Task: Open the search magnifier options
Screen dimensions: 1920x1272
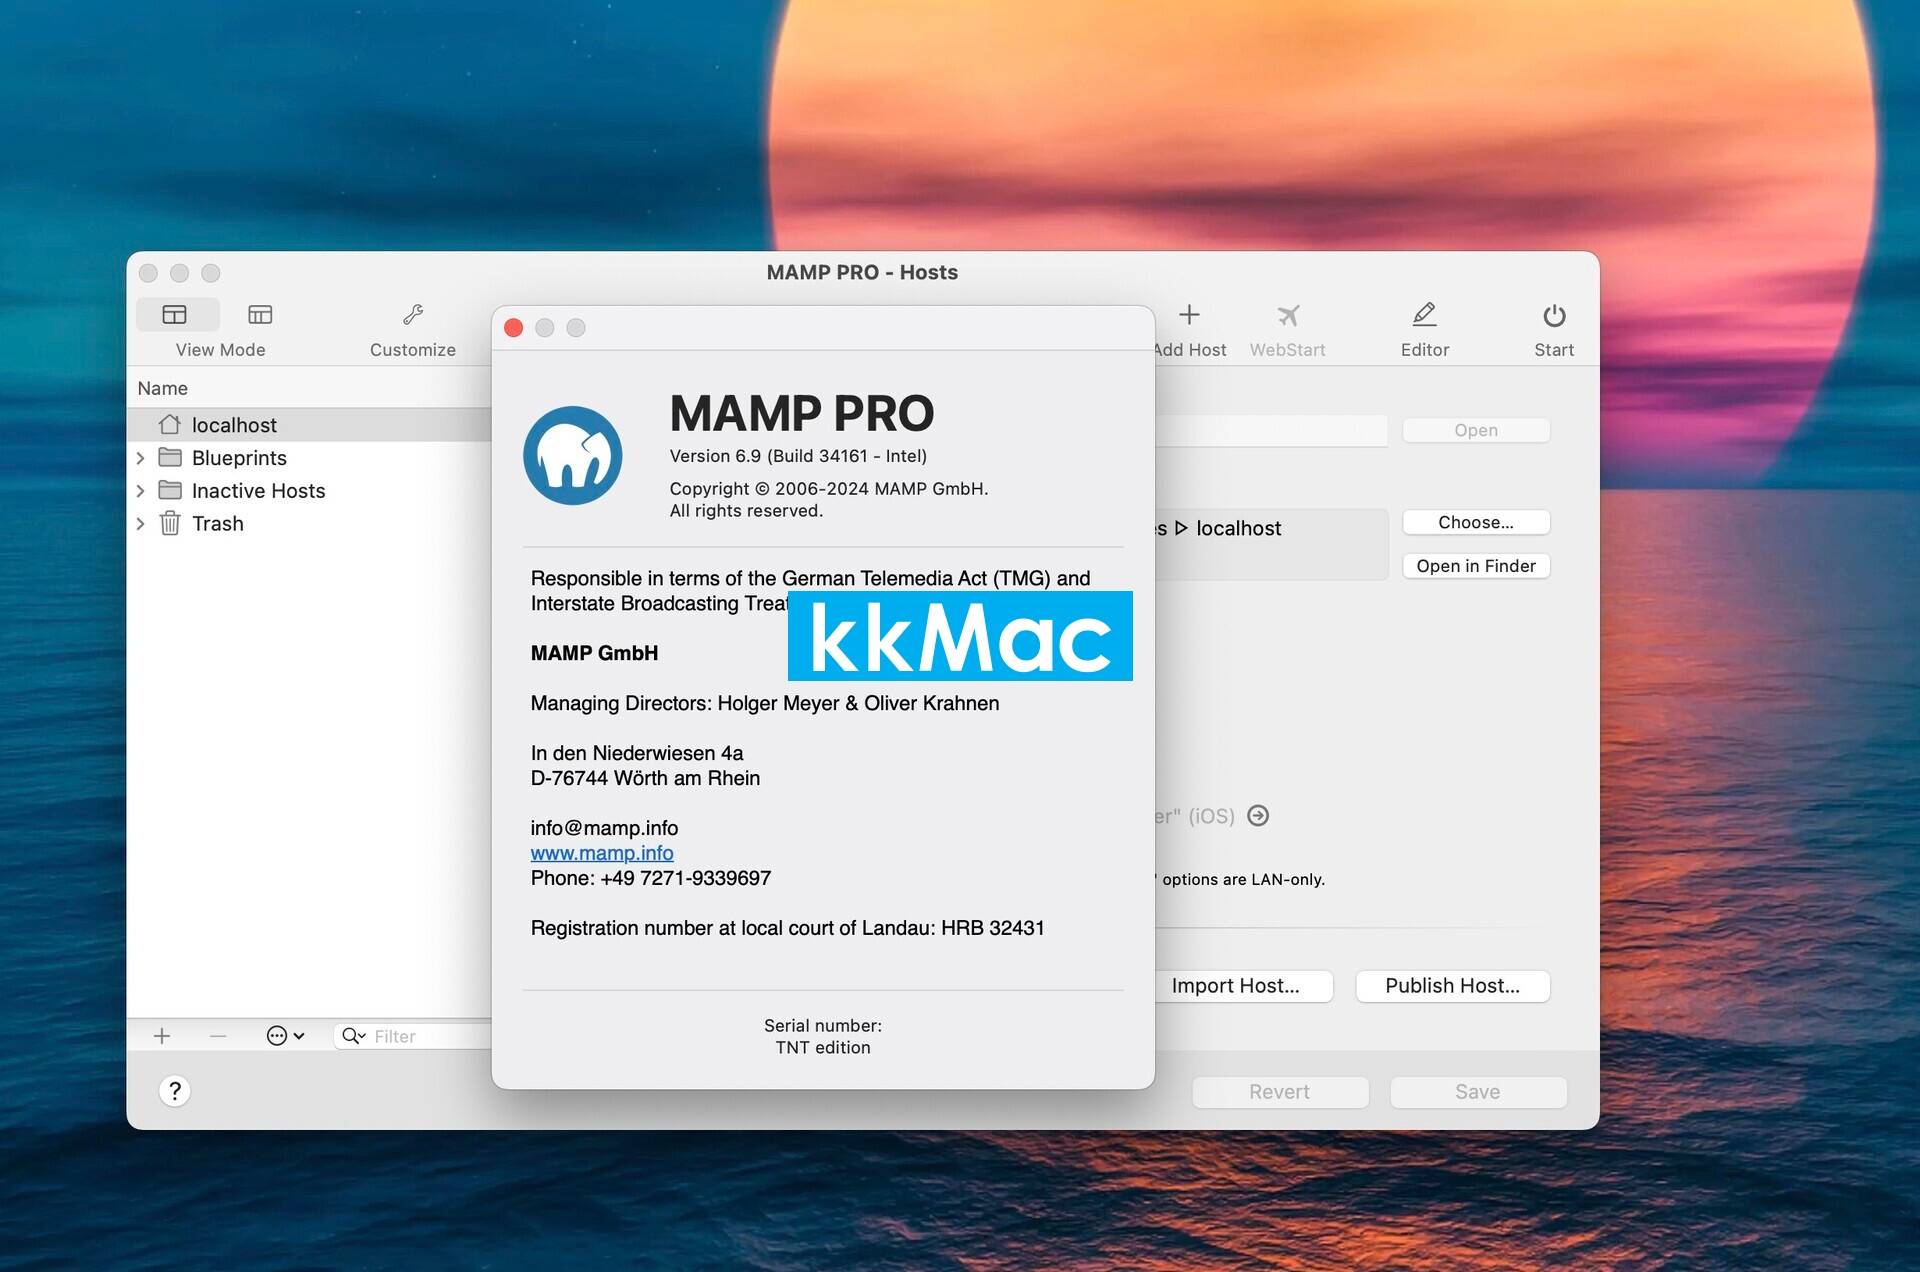Action: point(353,1036)
